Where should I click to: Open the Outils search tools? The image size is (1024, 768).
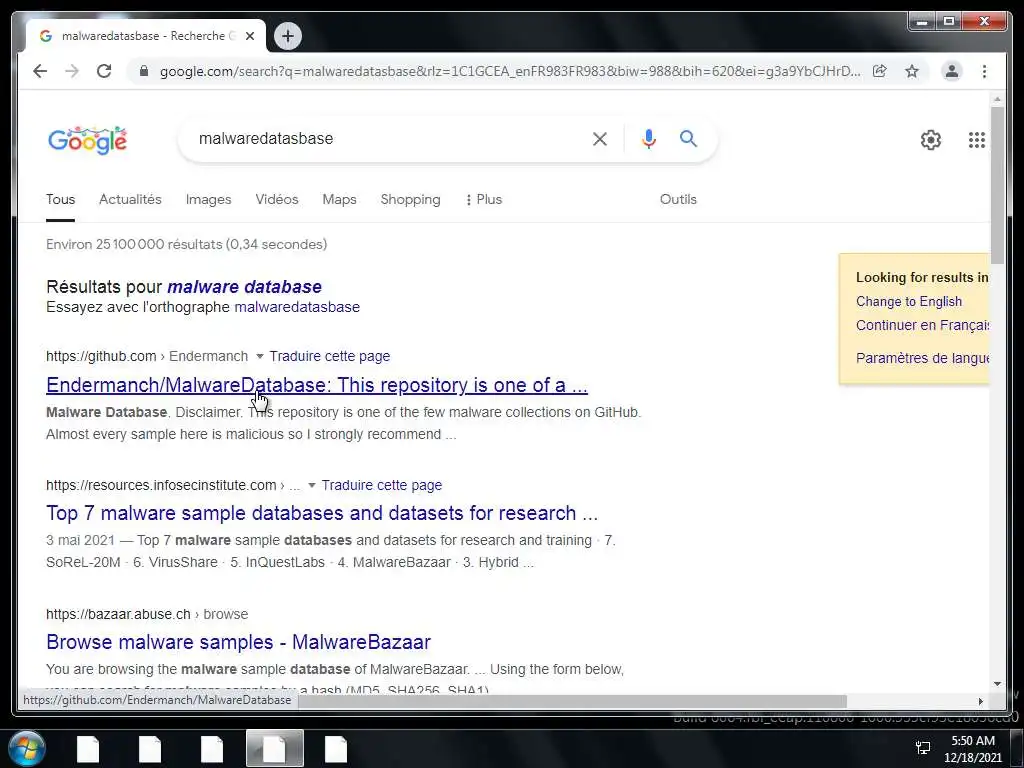678,199
